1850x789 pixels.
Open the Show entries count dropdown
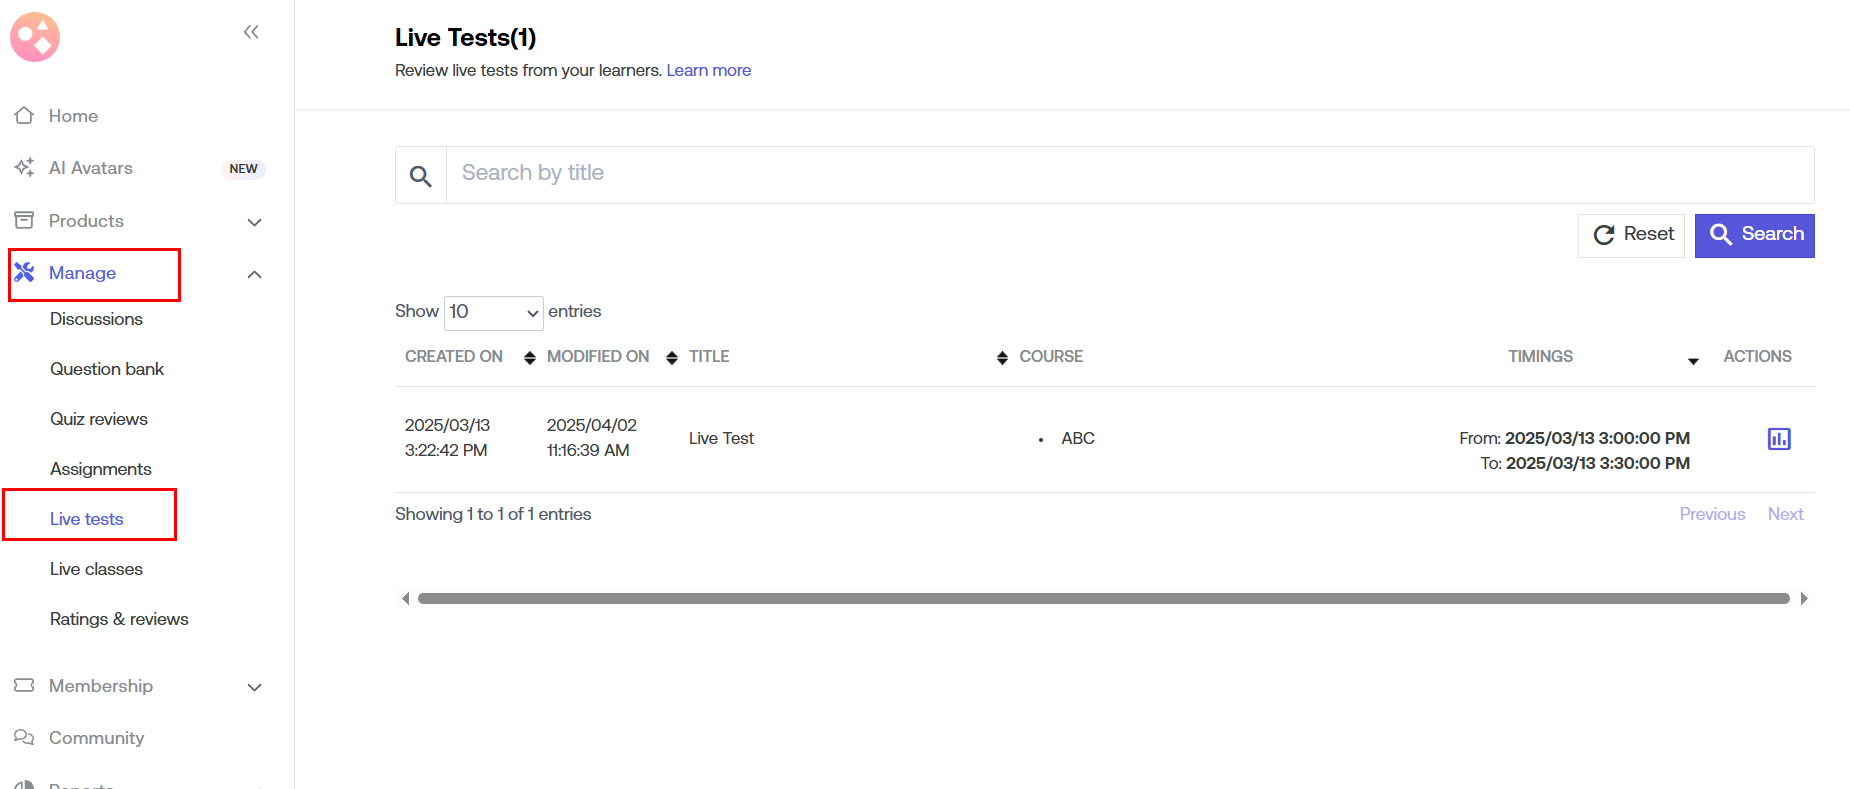pyautogui.click(x=493, y=312)
